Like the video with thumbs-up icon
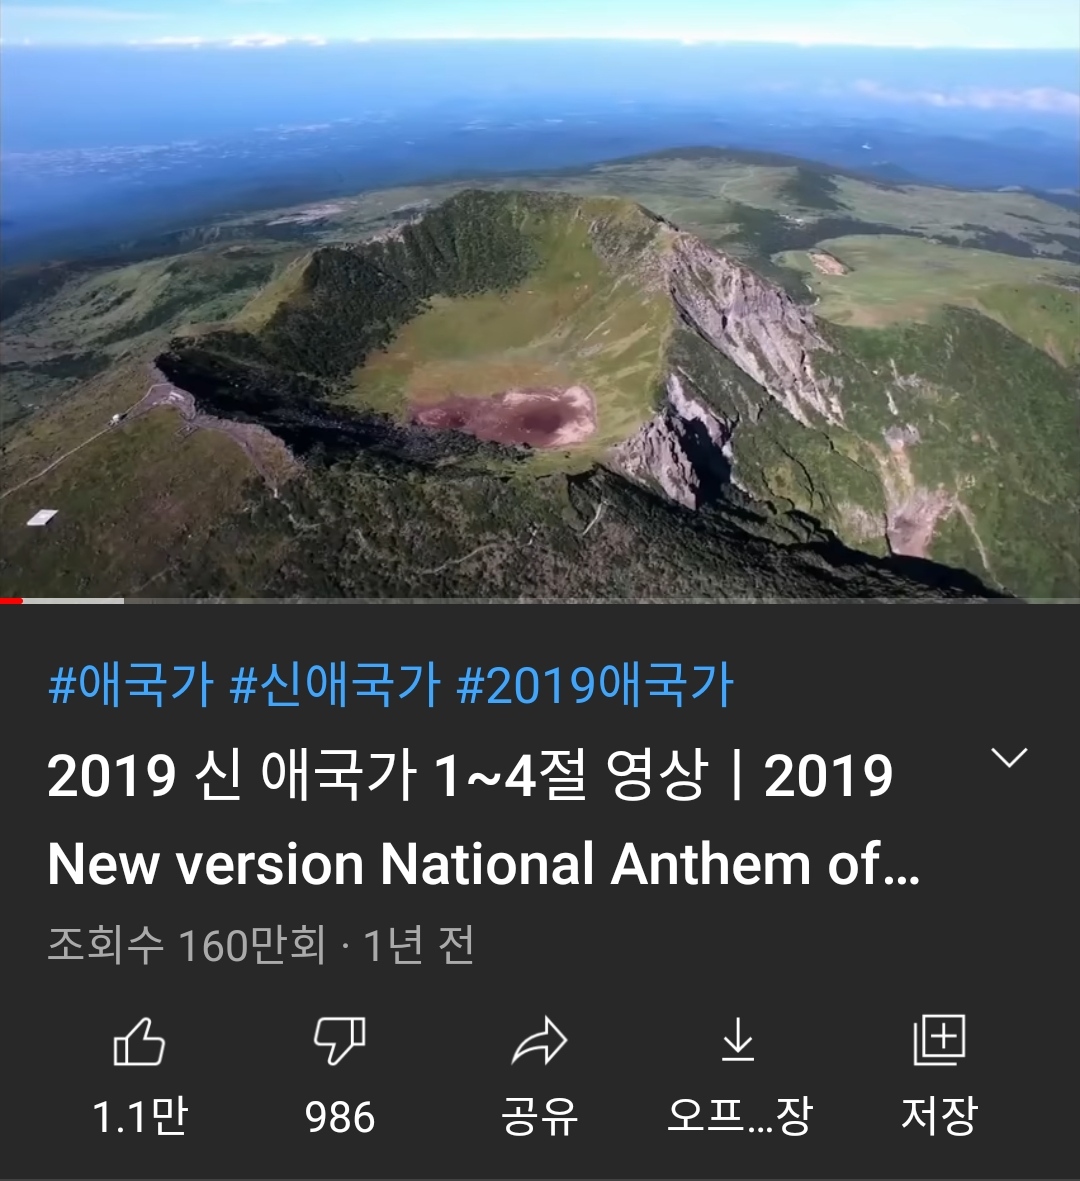 pyautogui.click(x=139, y=1041)
